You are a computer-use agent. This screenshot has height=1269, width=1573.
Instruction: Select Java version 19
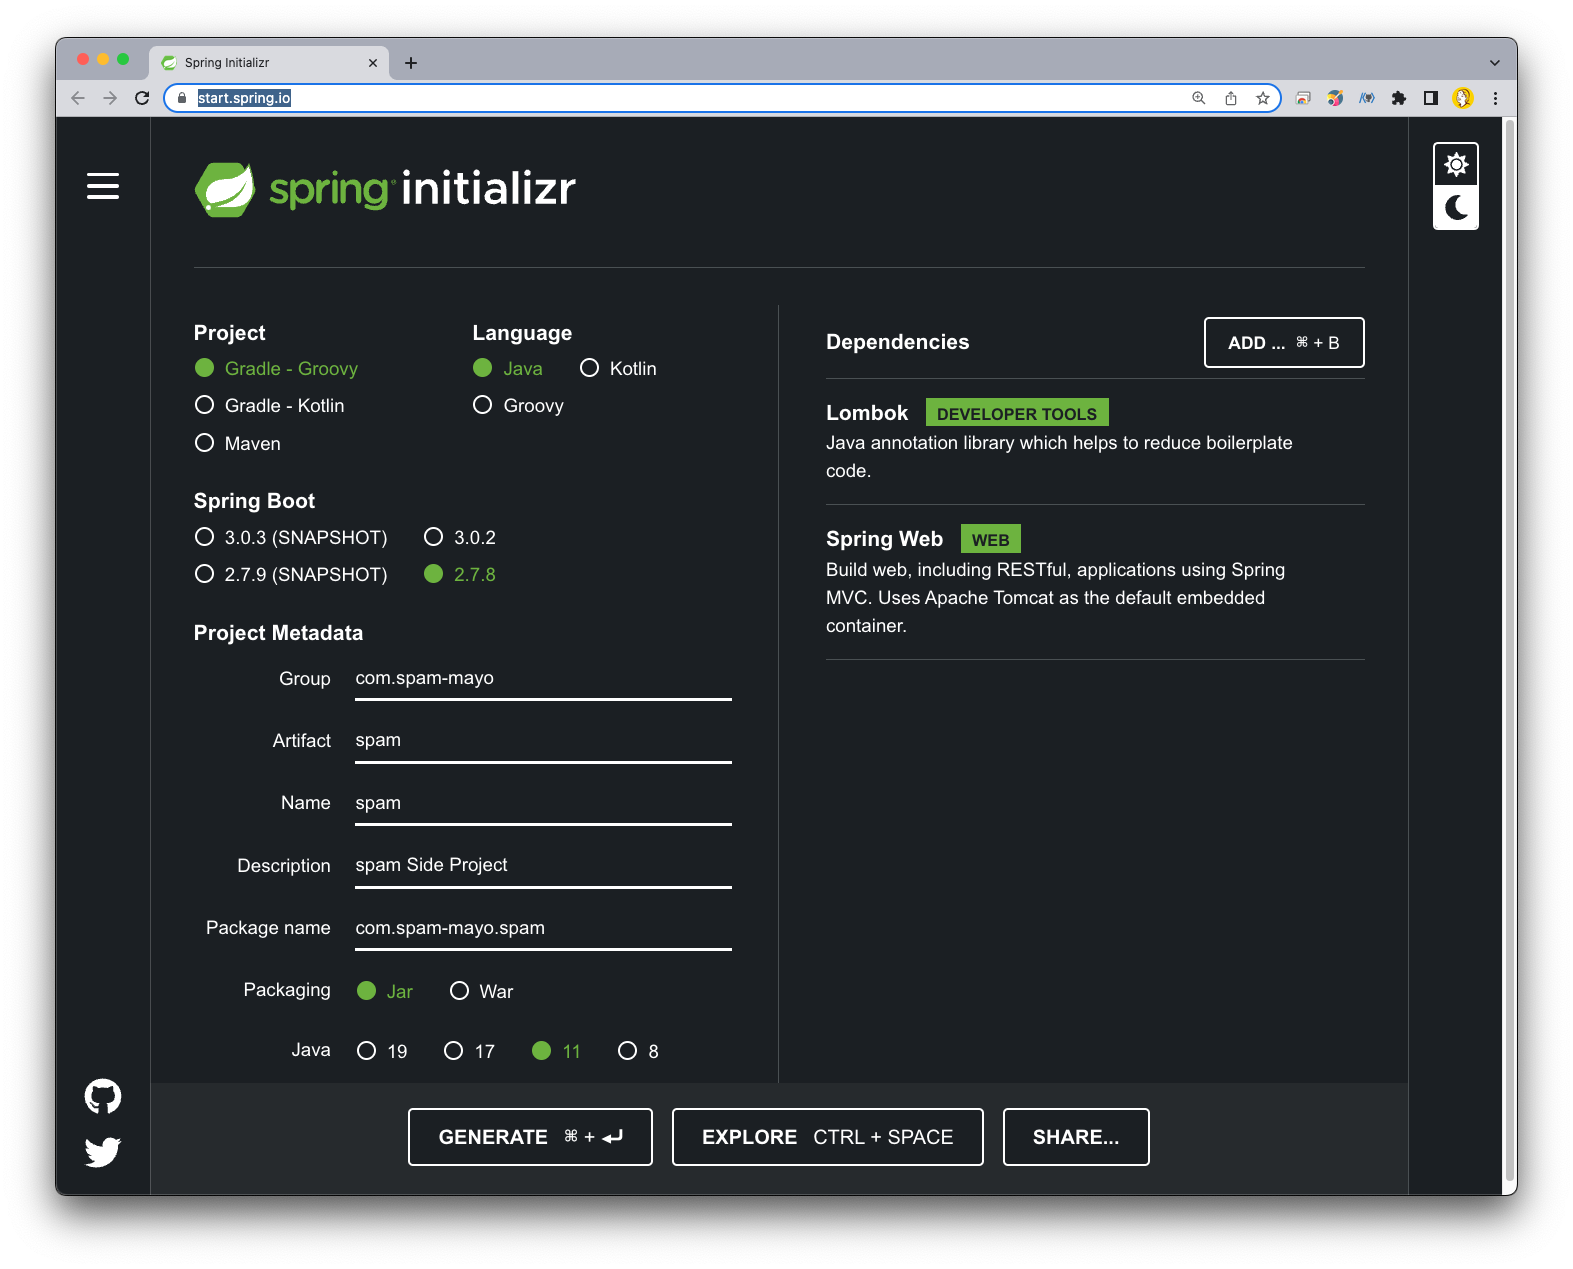click(x=382, y=1051)
